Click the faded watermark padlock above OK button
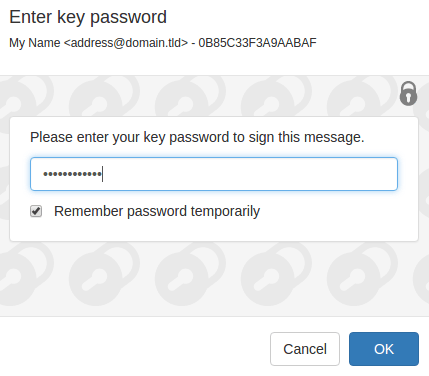The height and width of the screenshot is (376, 429). click(x=363, y=273)
